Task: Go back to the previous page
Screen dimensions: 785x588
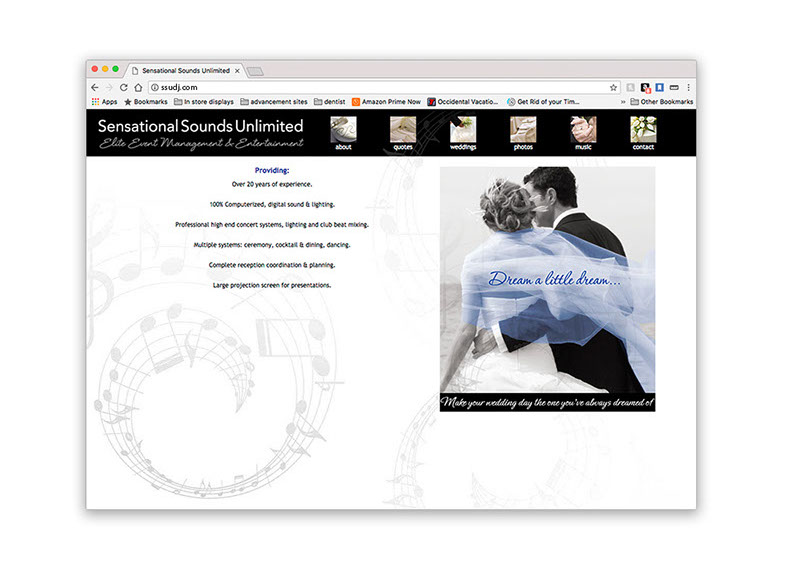Action: (95, 87)
